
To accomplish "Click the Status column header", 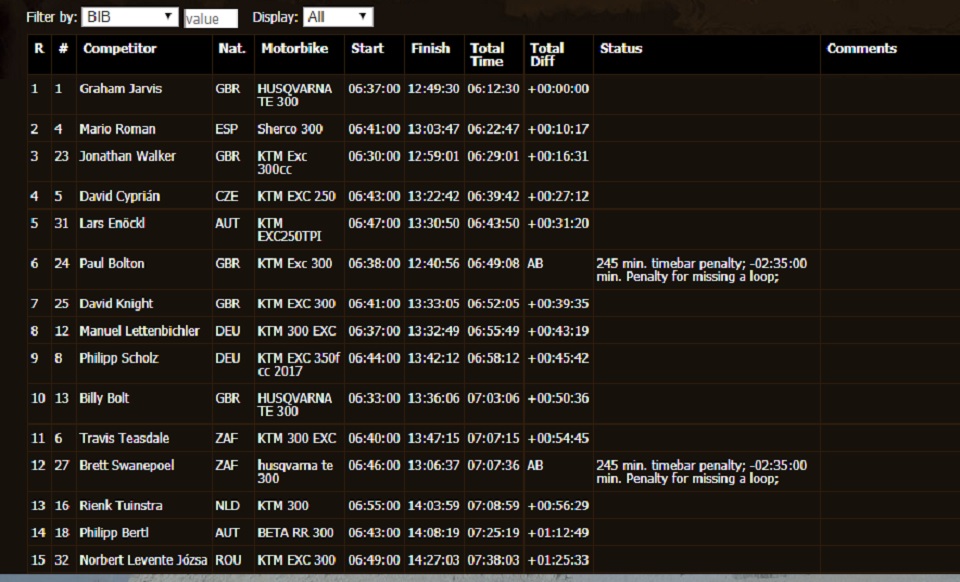I will coord(621,48).
